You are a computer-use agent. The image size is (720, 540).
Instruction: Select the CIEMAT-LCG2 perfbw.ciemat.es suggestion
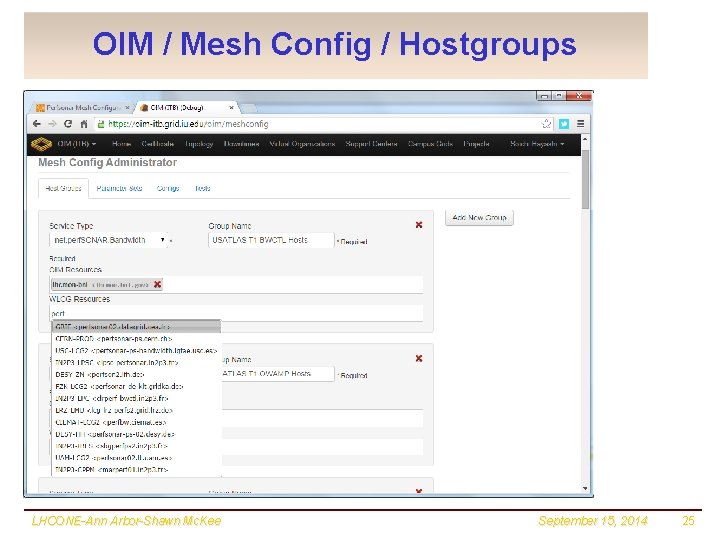(x=136, y=422)
